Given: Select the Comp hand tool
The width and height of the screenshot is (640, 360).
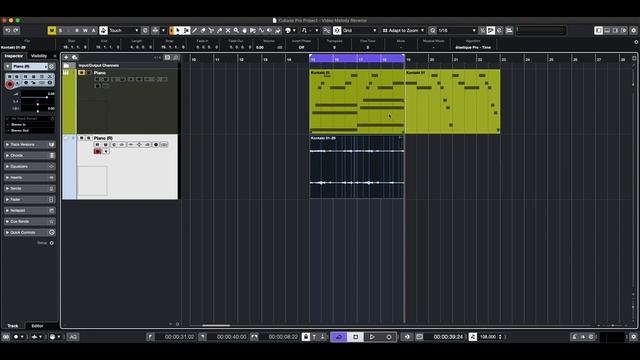Looking at the screenshot, I should click(x=244, y=31).
